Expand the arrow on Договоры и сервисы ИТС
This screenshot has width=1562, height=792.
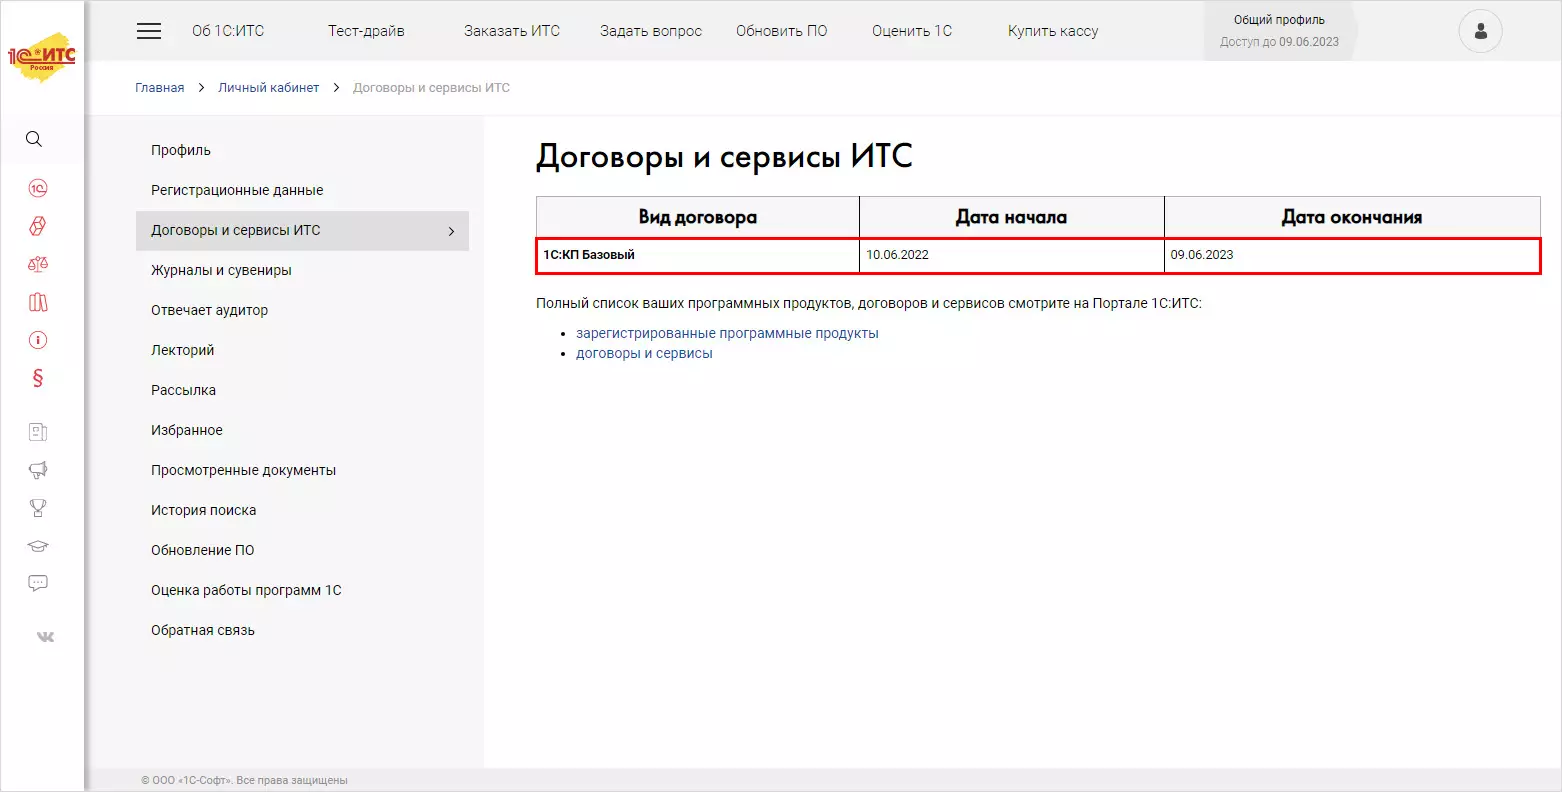pos(451,231)
